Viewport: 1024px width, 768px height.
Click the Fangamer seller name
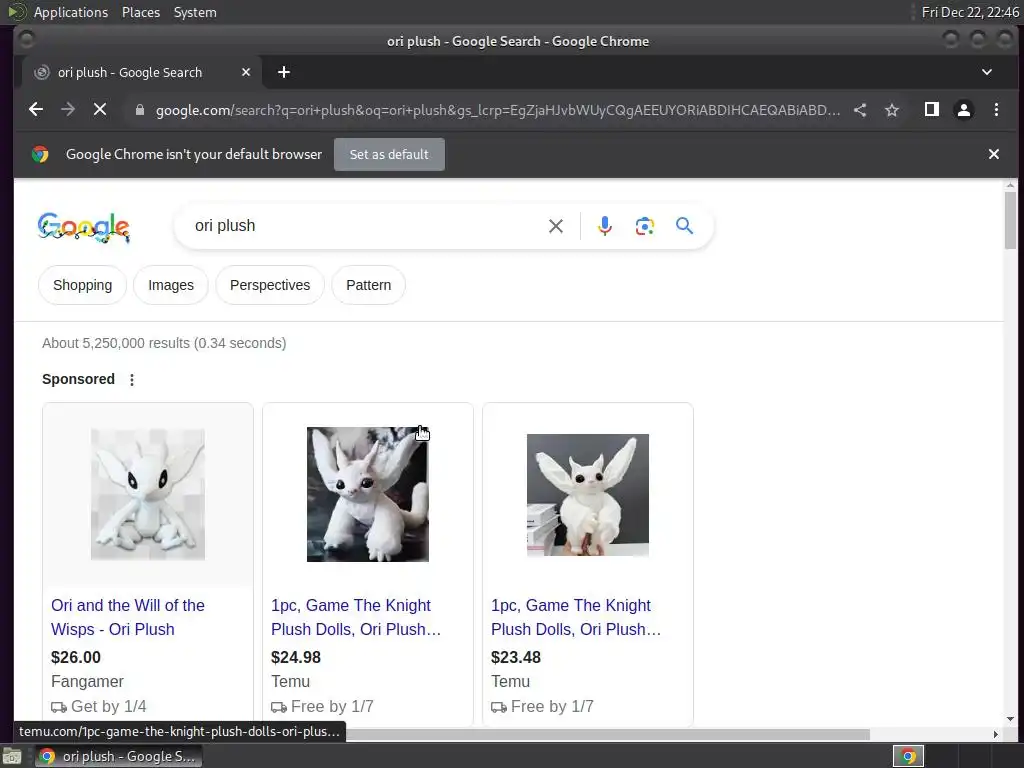click(x=88, y=681)
